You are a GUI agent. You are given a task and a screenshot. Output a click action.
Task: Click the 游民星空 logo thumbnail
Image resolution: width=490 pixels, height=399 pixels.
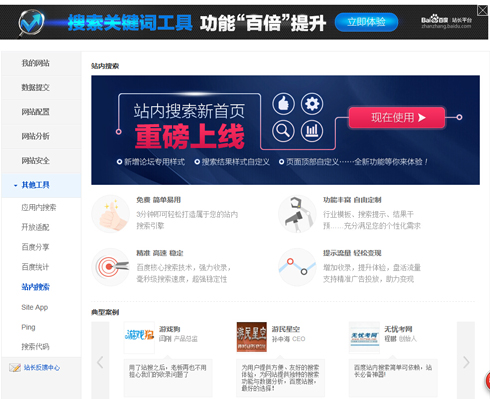click(252, 337)
